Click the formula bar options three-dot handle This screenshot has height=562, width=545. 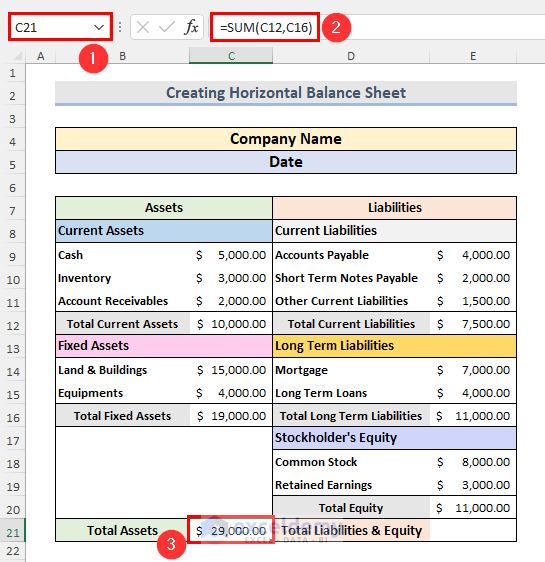(x=120, y=27)
